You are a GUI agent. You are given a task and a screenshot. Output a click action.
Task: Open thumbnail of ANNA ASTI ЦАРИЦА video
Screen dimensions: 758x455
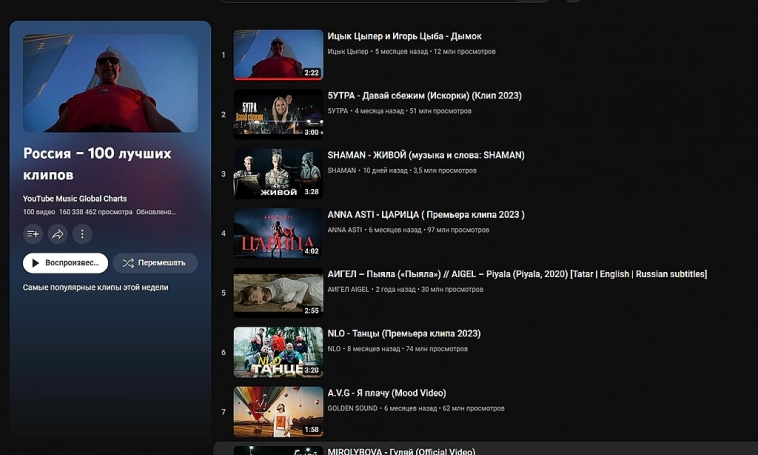point(278,233)
